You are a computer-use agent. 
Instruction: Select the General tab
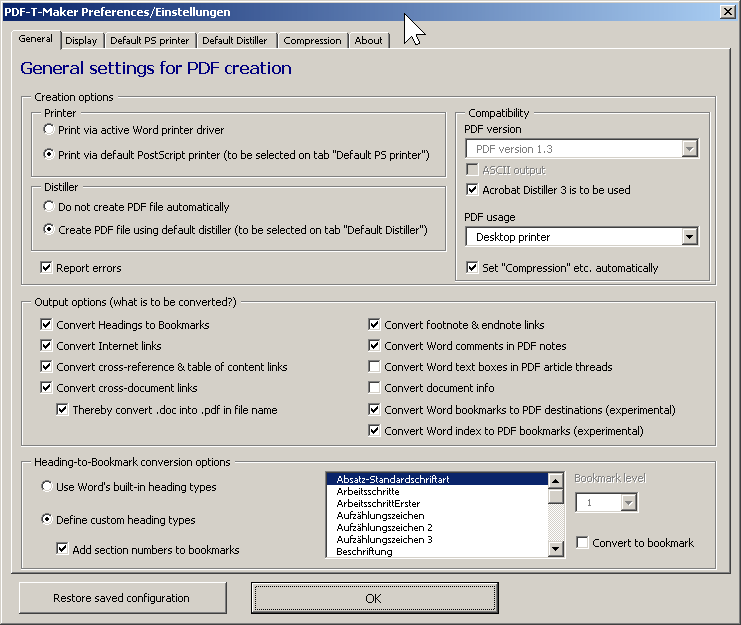pos(36,39)
